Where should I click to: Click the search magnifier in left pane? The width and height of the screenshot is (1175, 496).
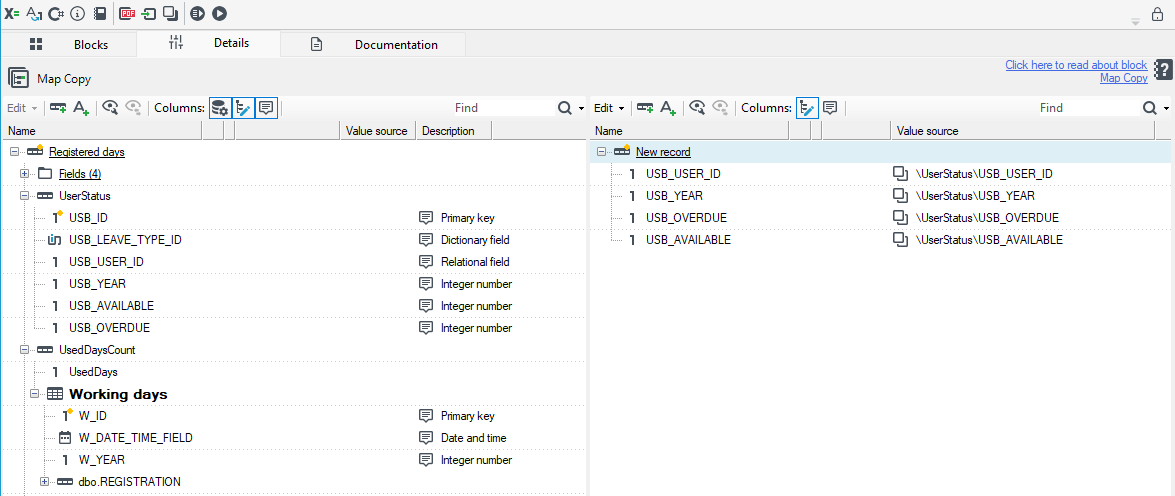click(x=564, y=108)
